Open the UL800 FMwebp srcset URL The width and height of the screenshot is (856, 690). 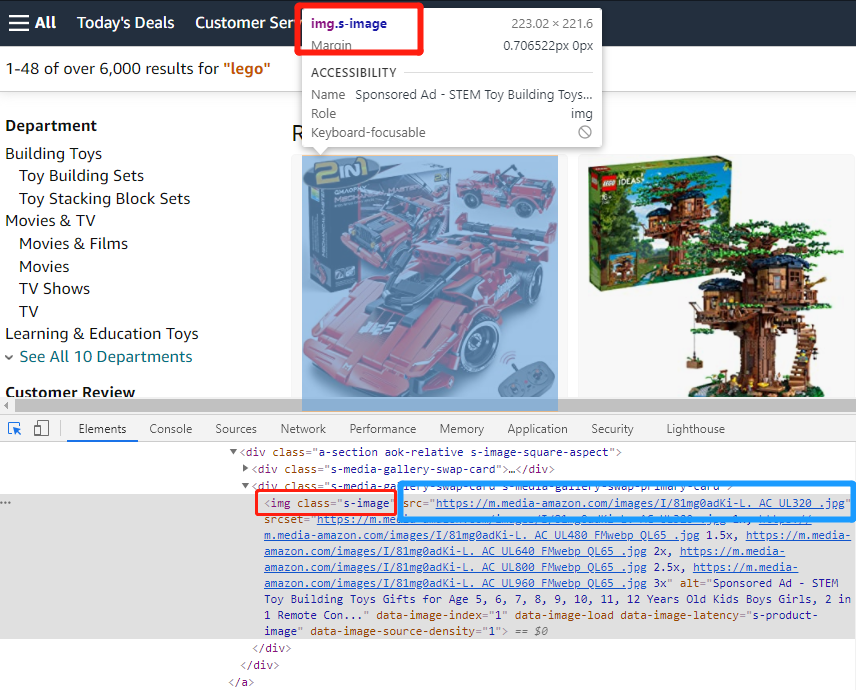click(455, 567)
